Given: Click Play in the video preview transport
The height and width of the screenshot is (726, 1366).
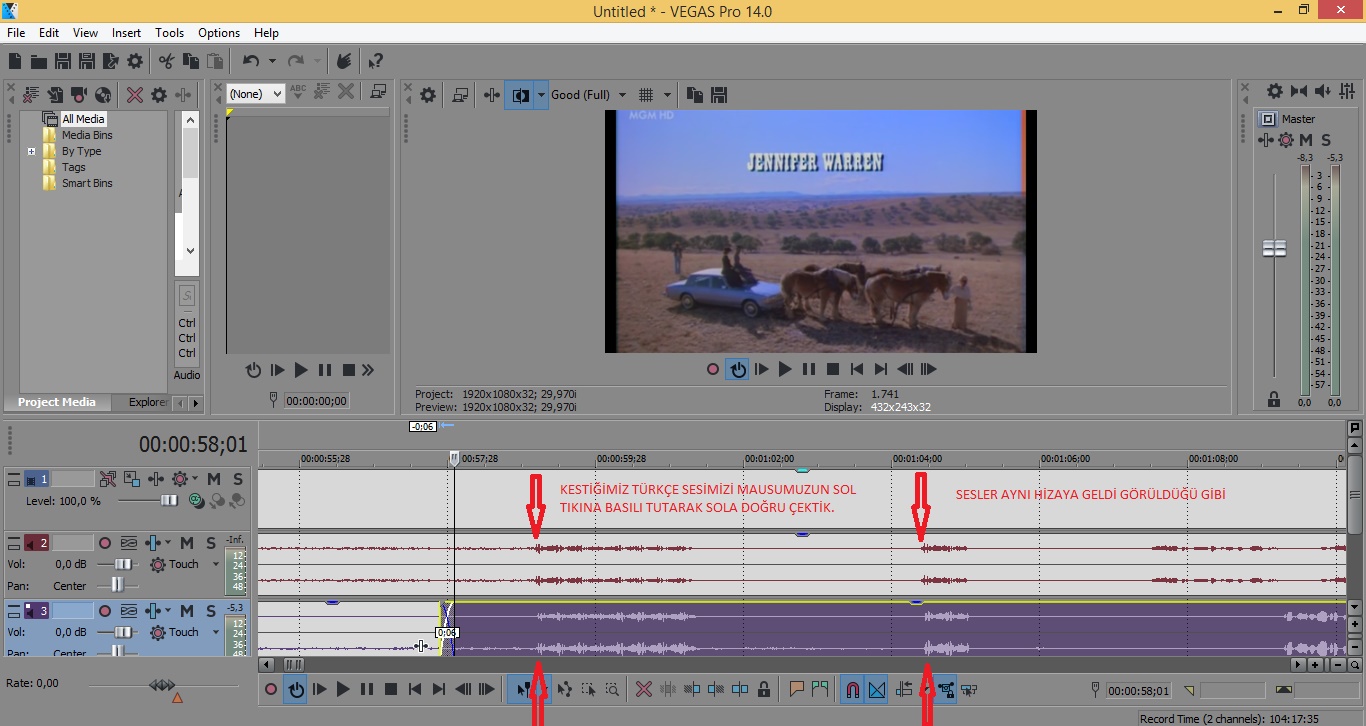Looking at the screenshot, I should [x=785, y=369].
